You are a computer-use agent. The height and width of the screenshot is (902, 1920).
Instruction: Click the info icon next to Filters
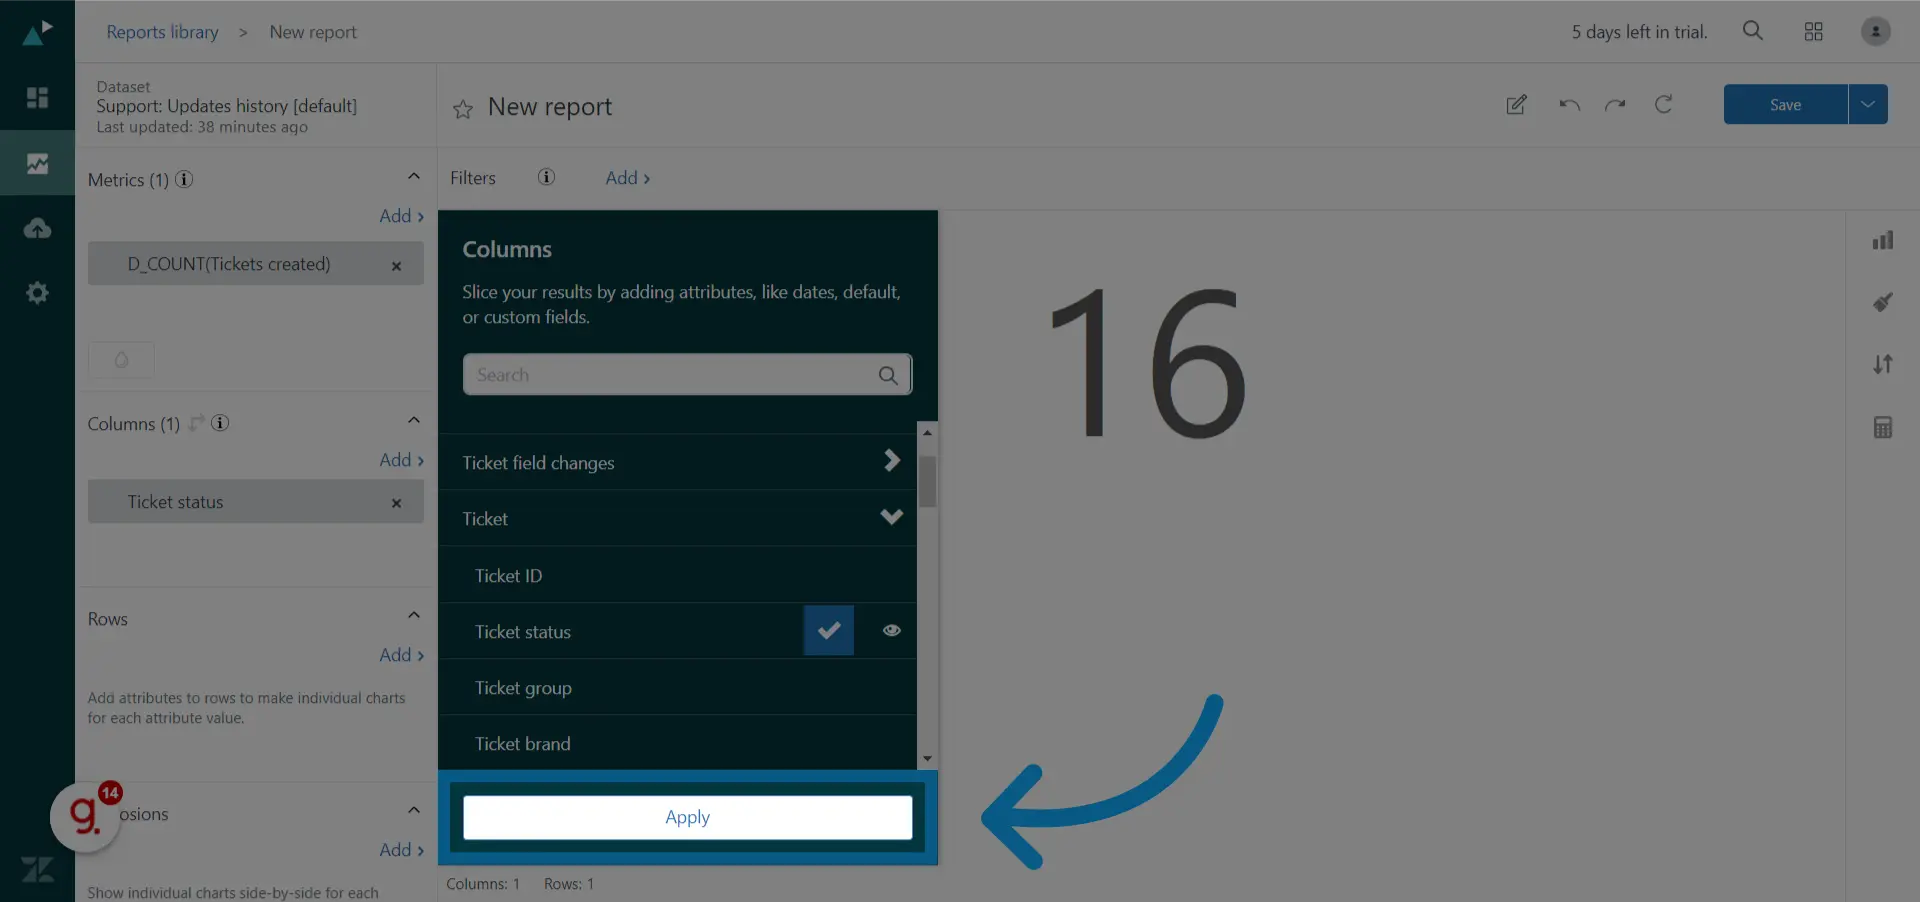(x=546, y=177)
